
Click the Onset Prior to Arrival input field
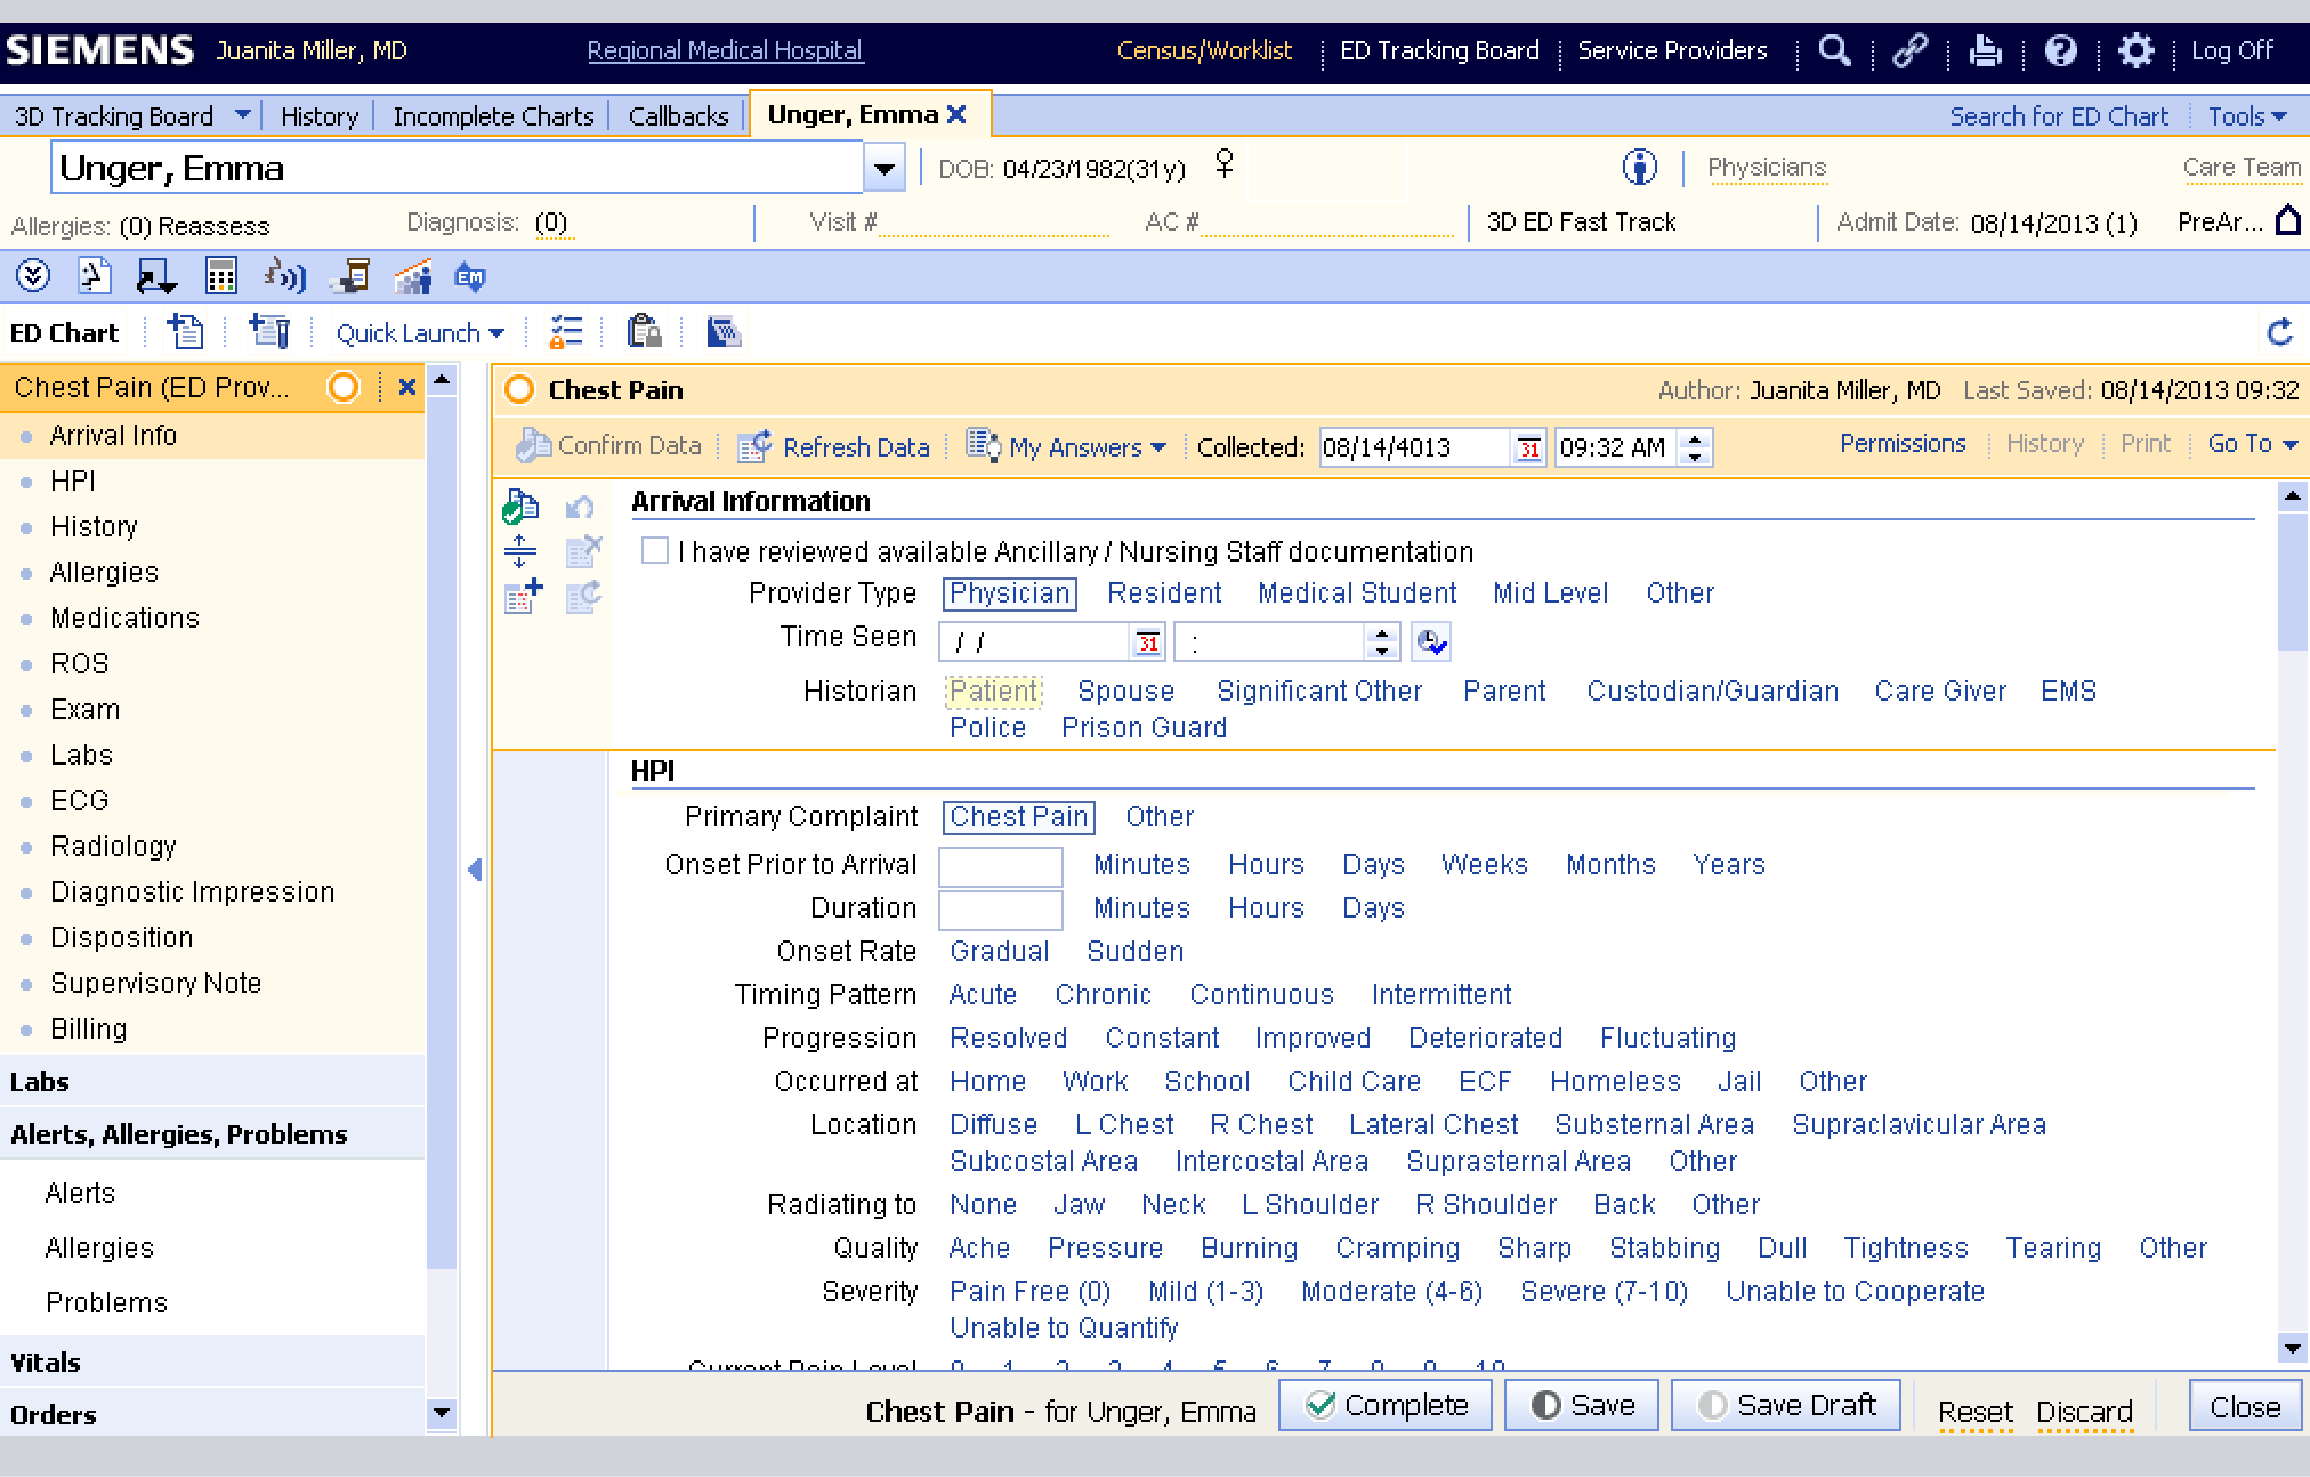coord(999,866)
